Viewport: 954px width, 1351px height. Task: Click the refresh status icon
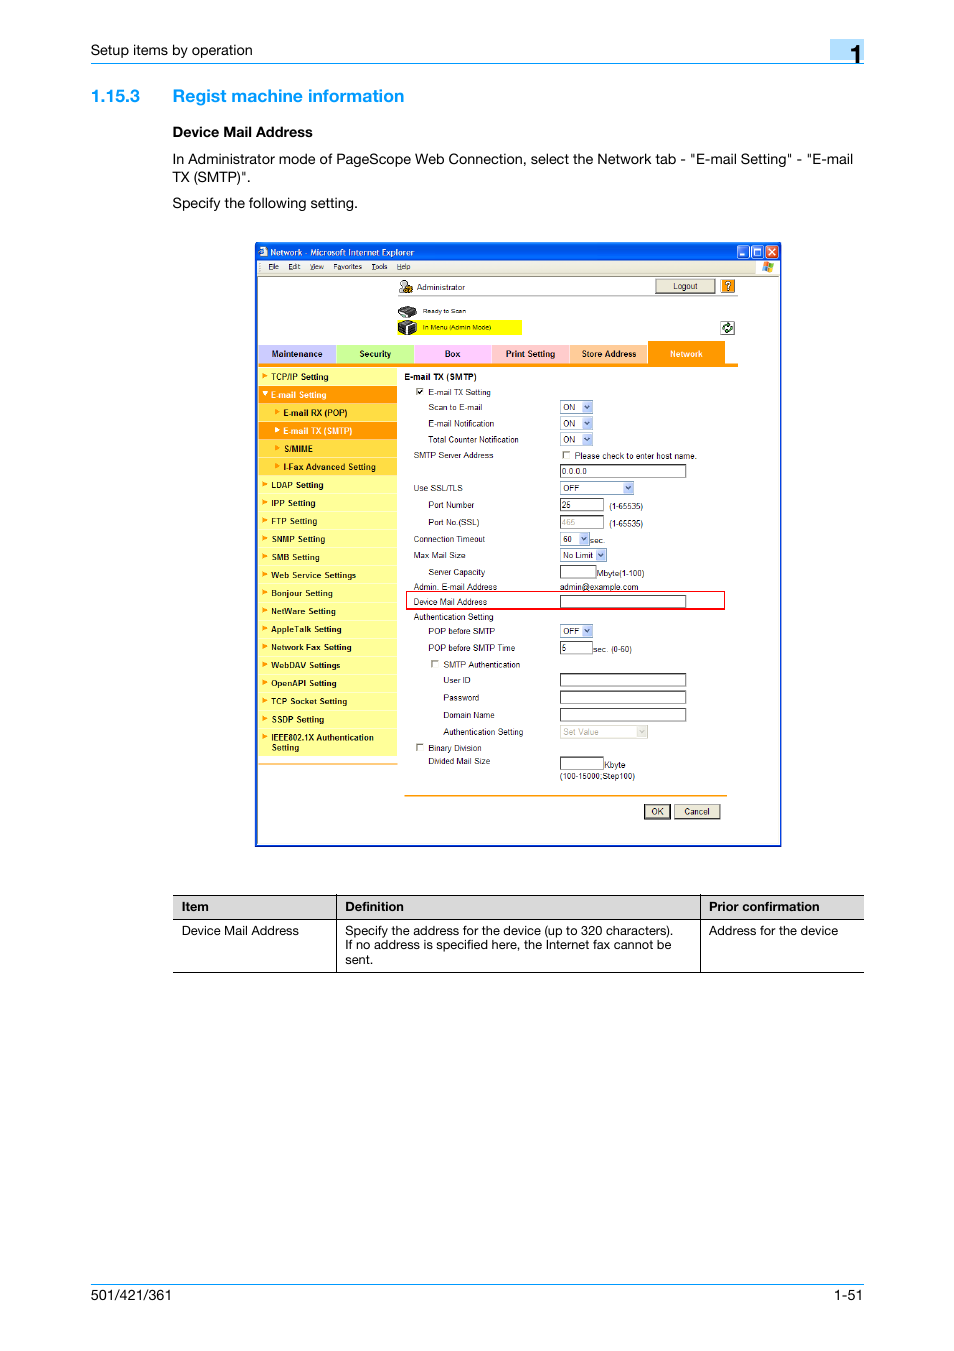tap(727, 328)
